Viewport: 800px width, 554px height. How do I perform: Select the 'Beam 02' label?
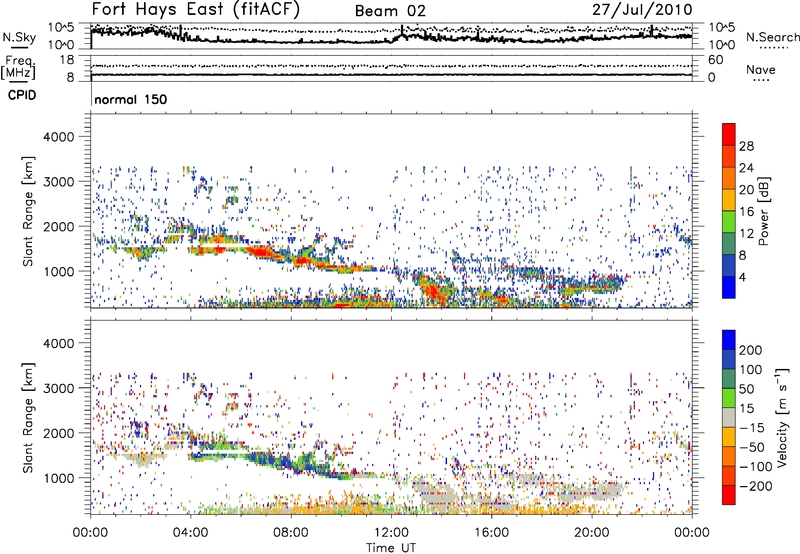click(390, 11)
